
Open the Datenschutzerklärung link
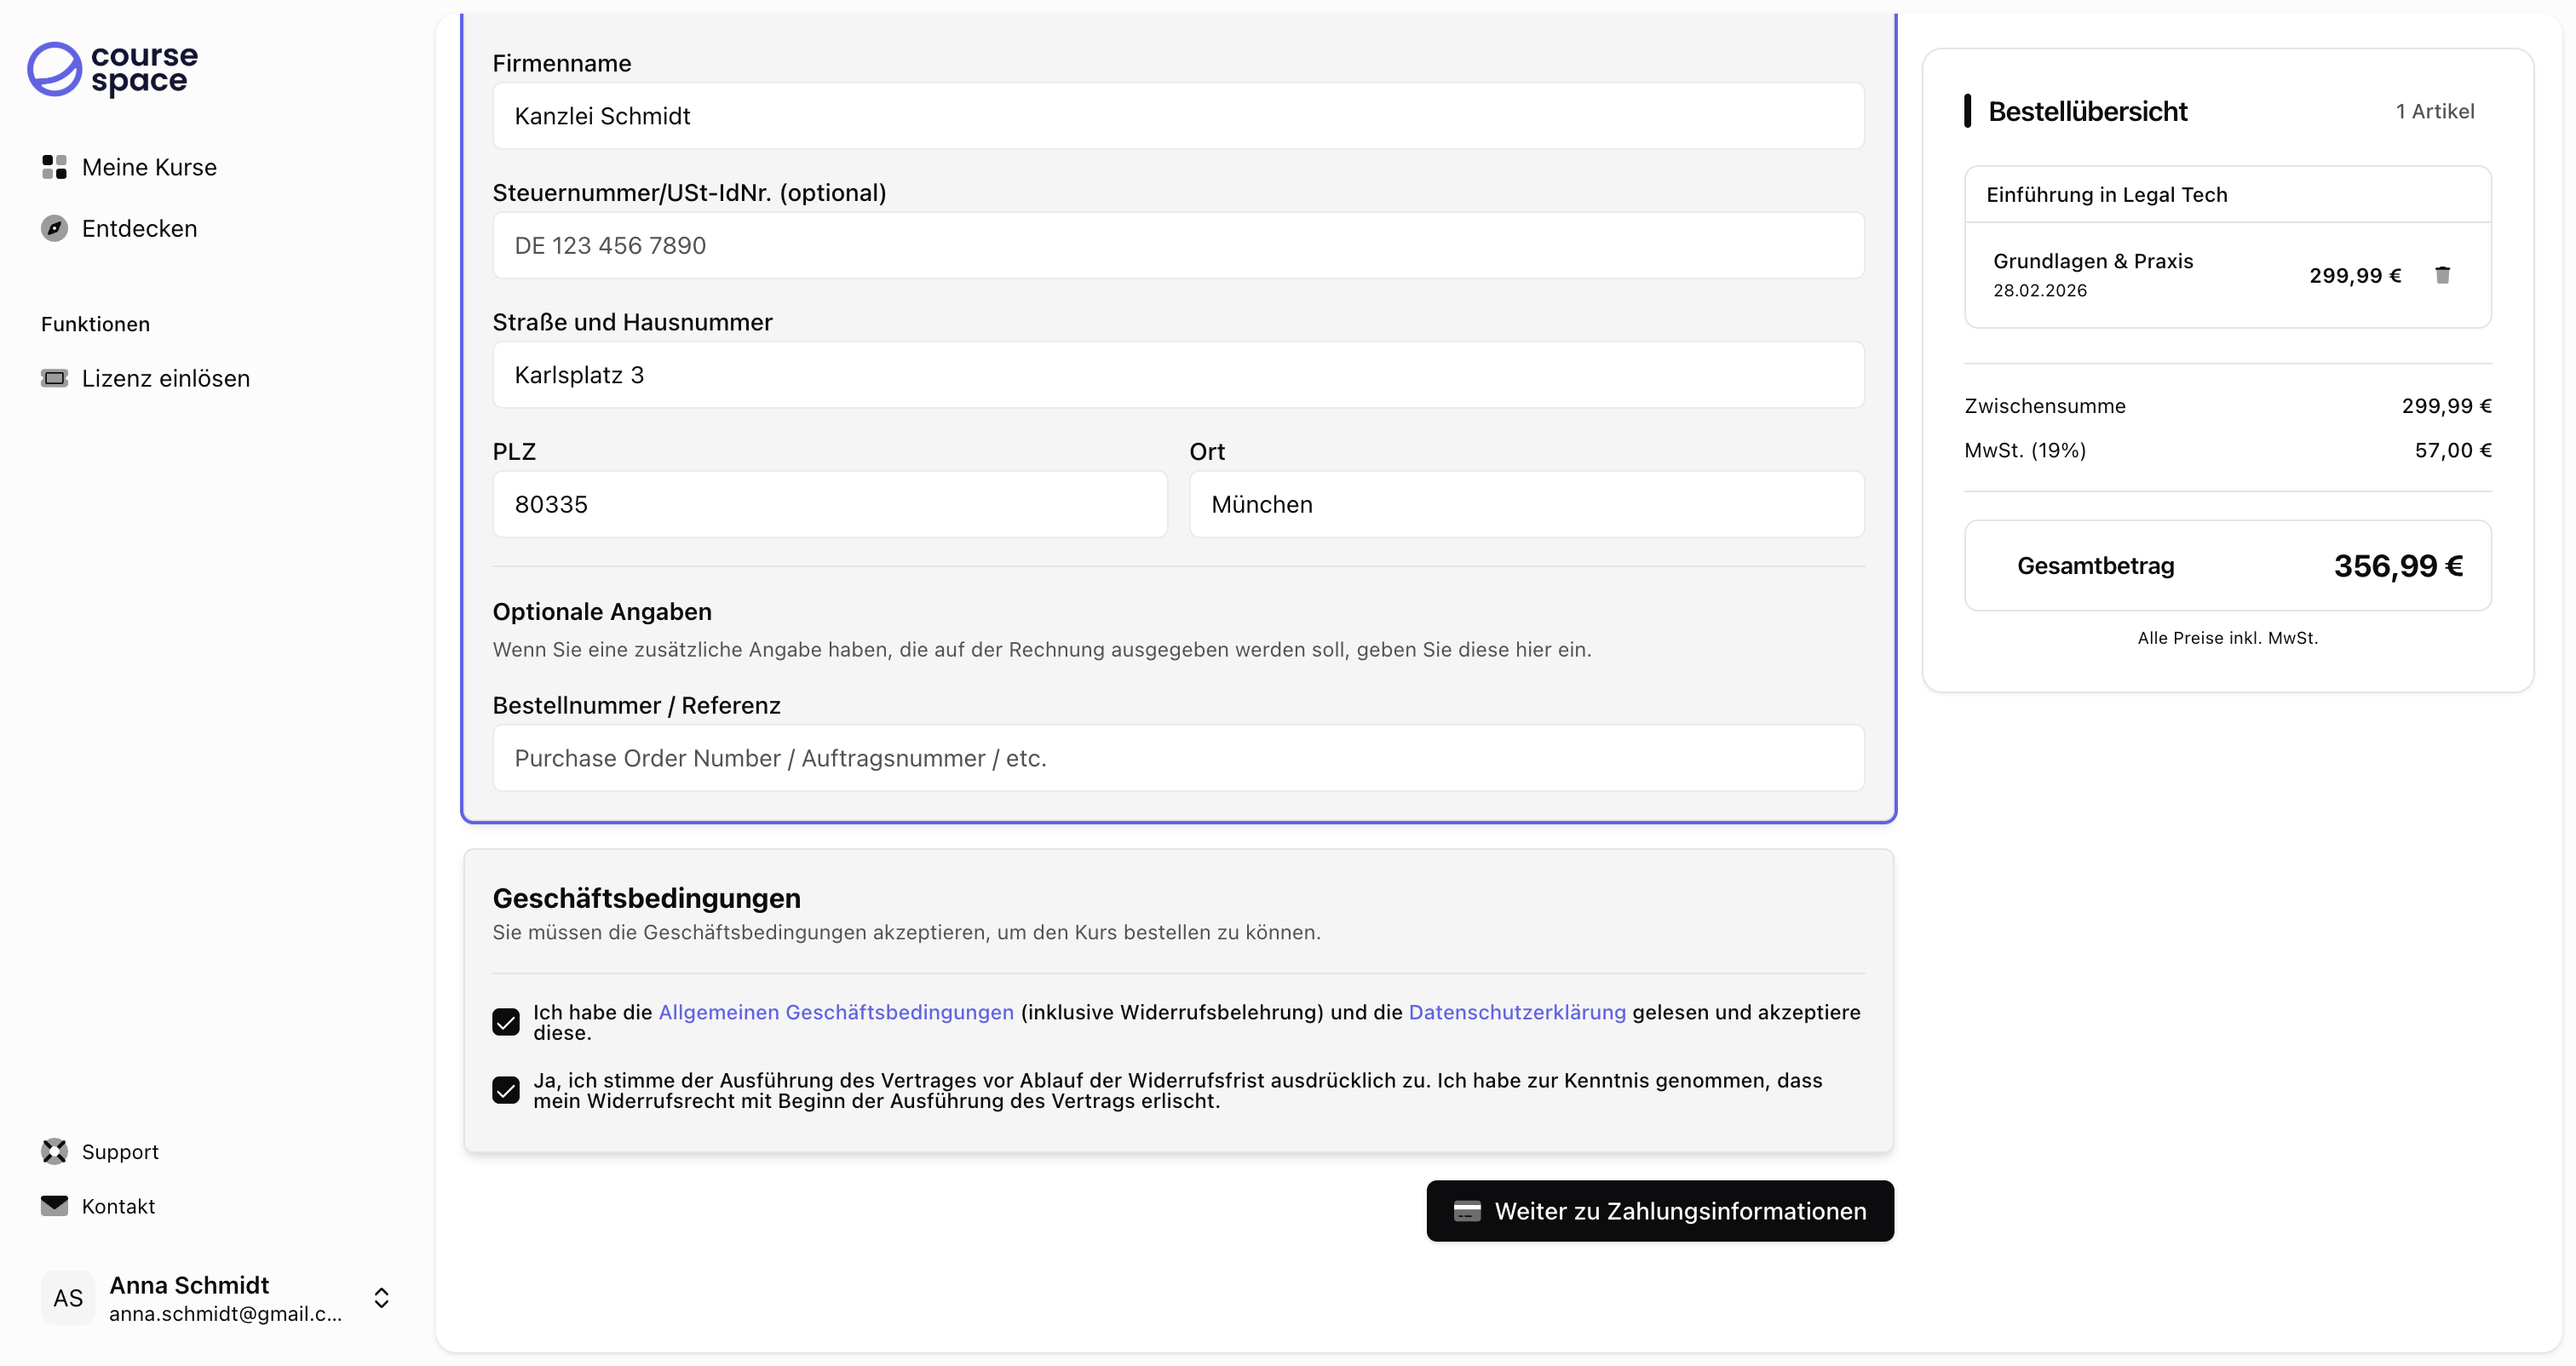point(1516,1012)
